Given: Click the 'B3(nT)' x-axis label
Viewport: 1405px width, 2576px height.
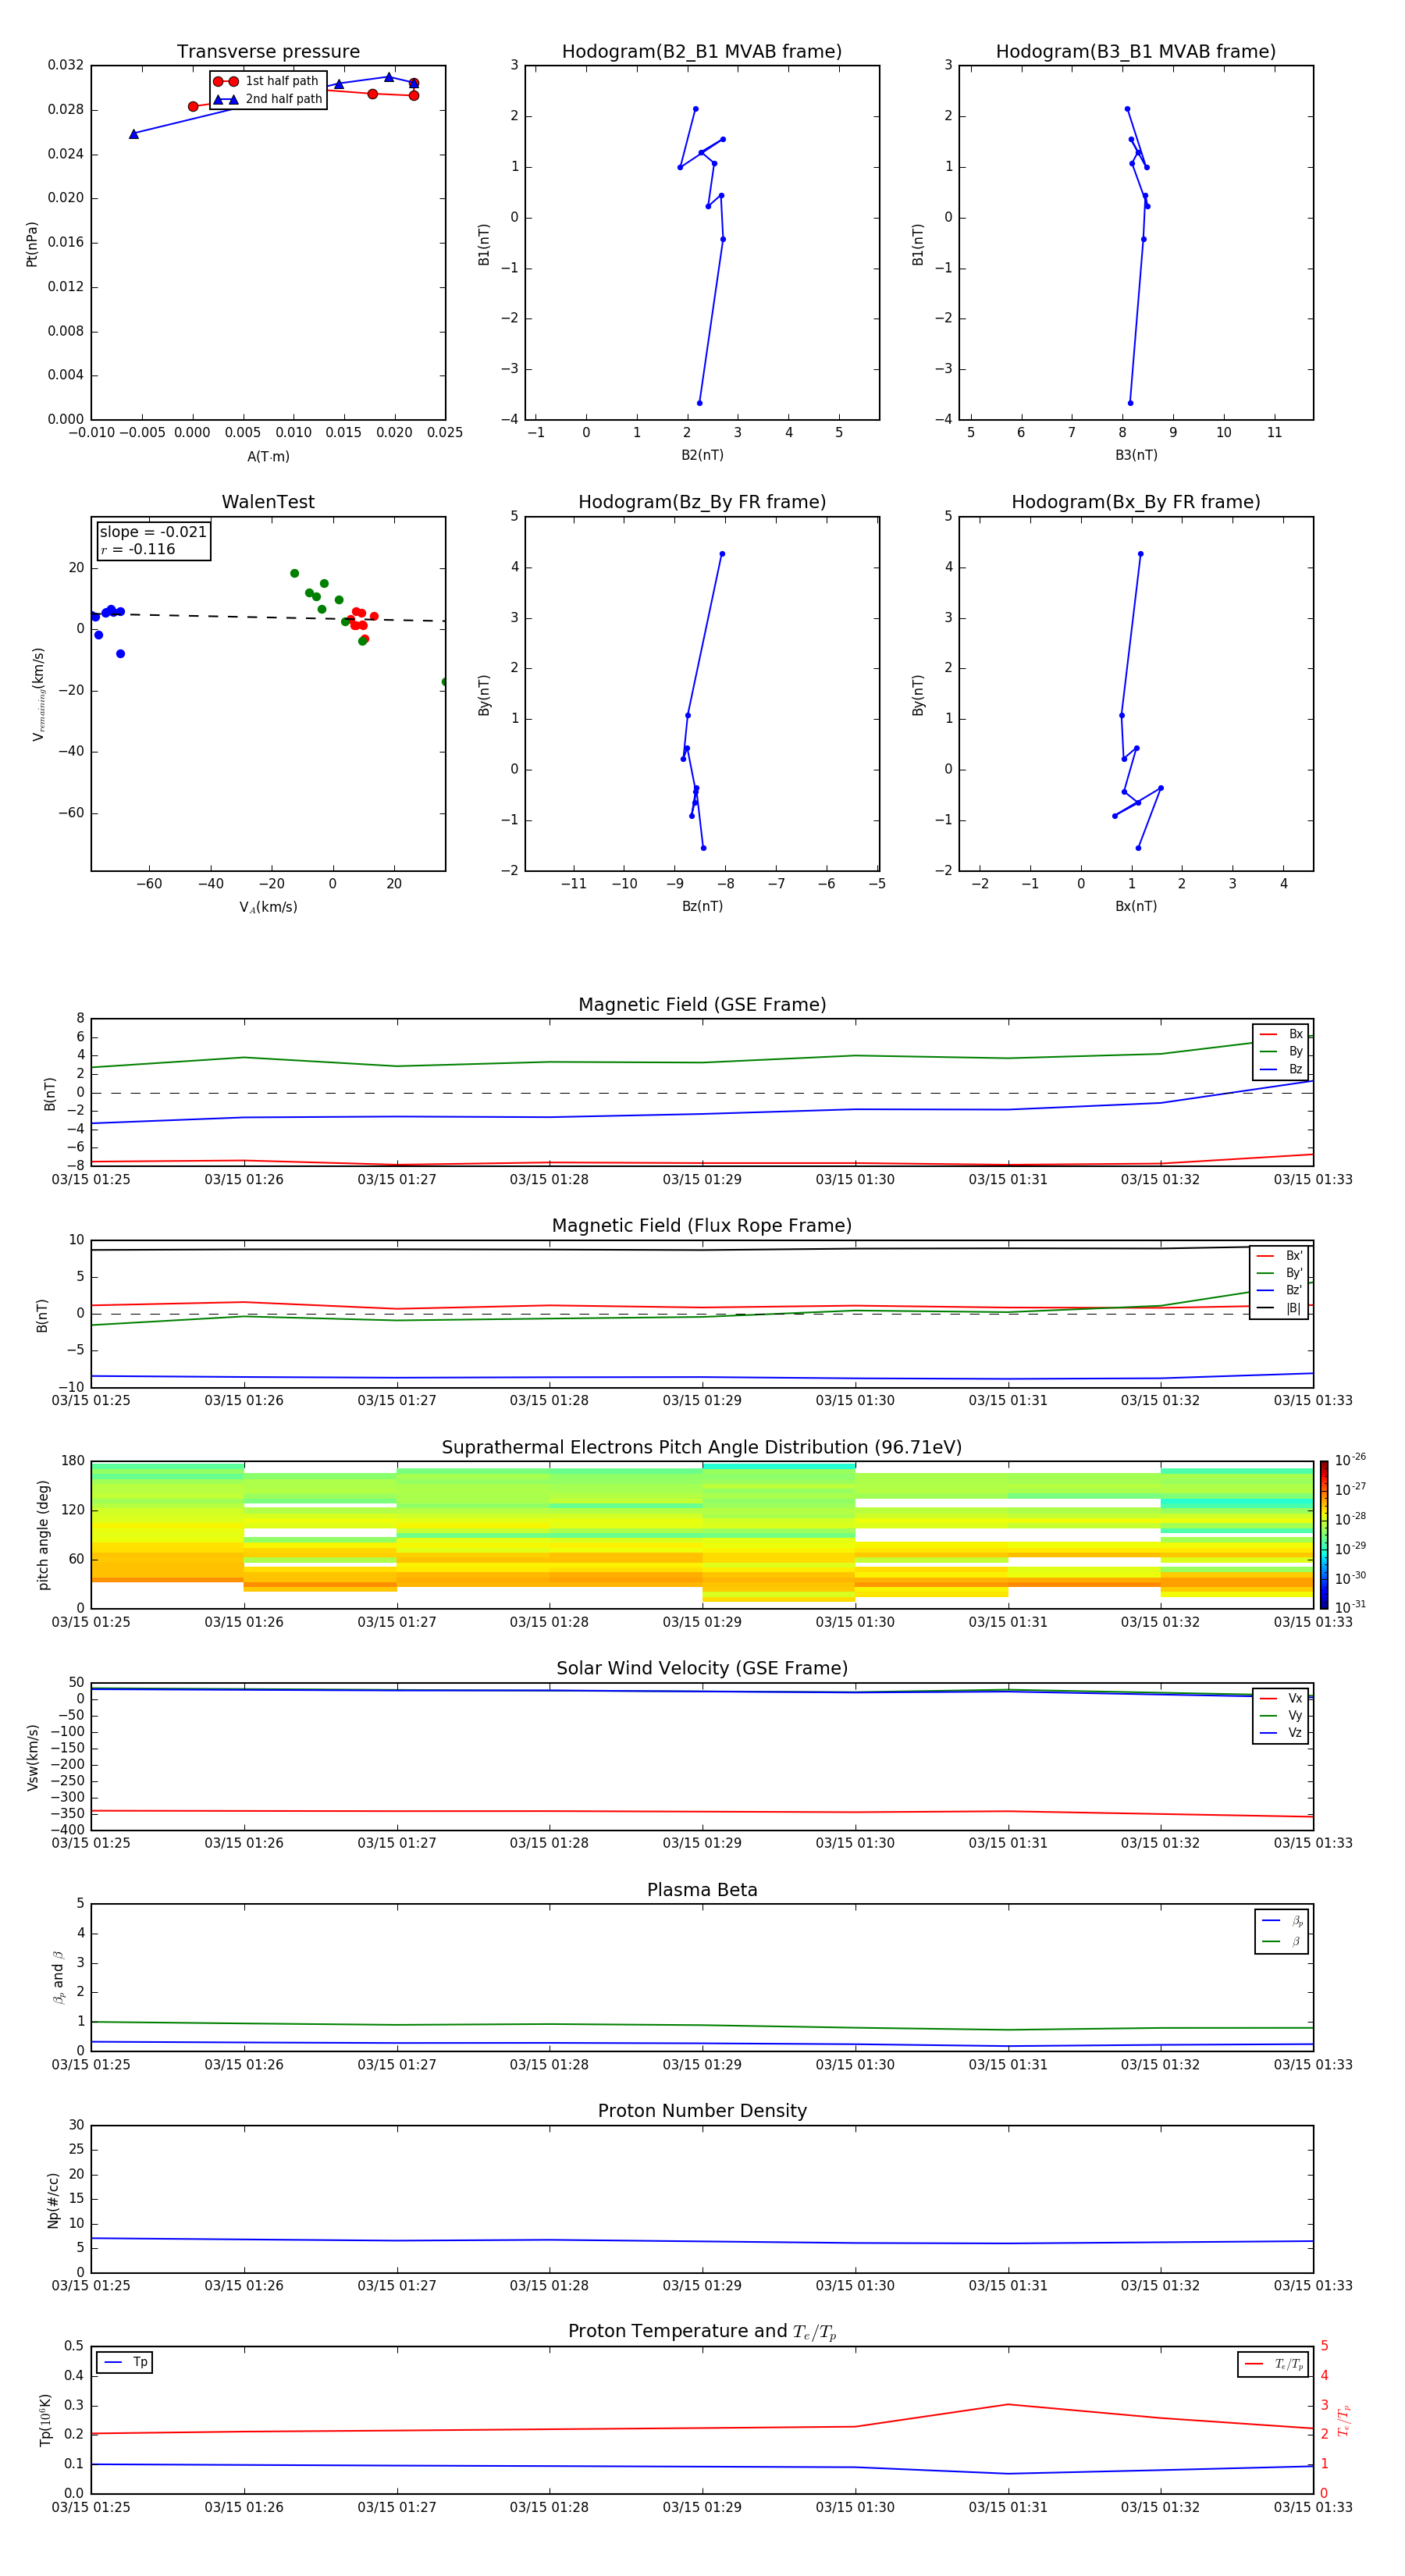Looking at the screenshot, I should (1136, 455).
